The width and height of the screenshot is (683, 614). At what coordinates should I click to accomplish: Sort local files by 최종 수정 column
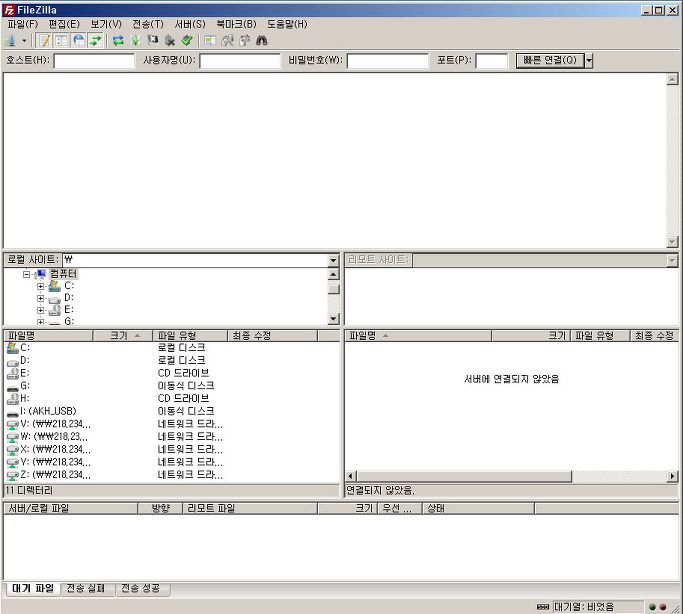[x=273, y=335]
